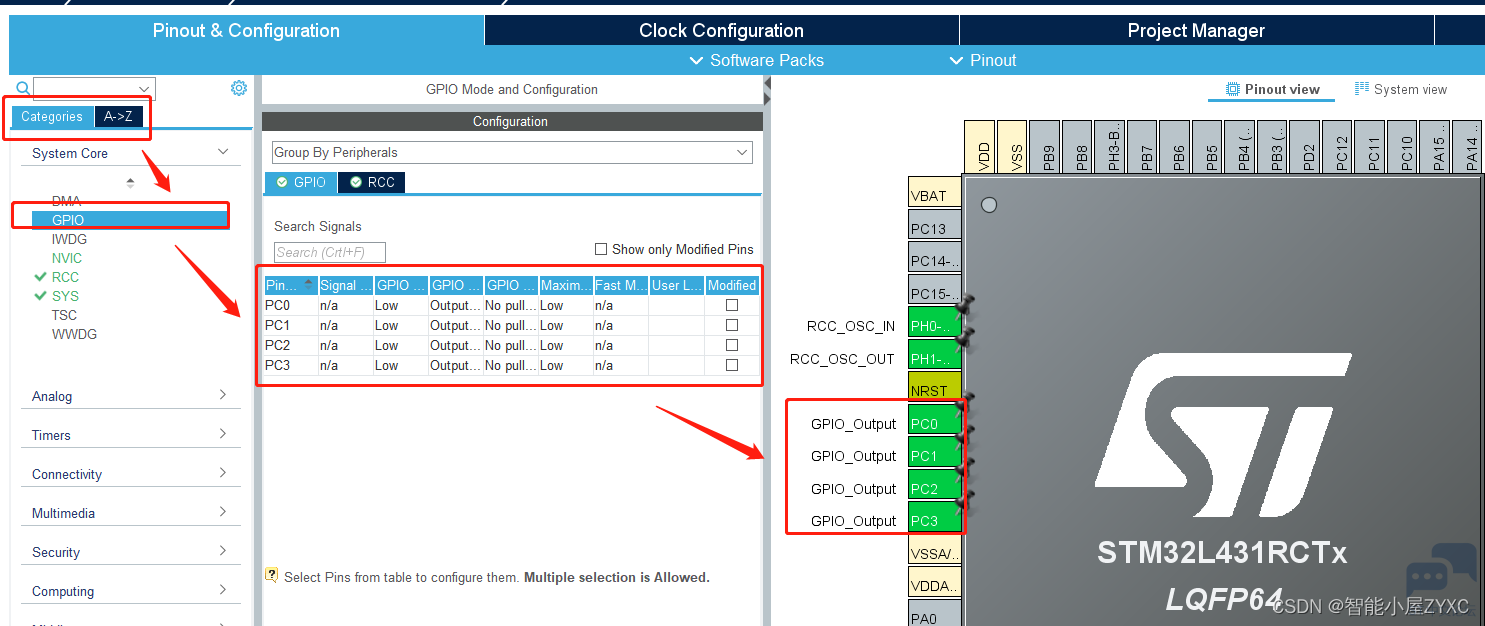Select the RCC configuration tab
The image size is (1485, 626).
(x=372, y=182)
